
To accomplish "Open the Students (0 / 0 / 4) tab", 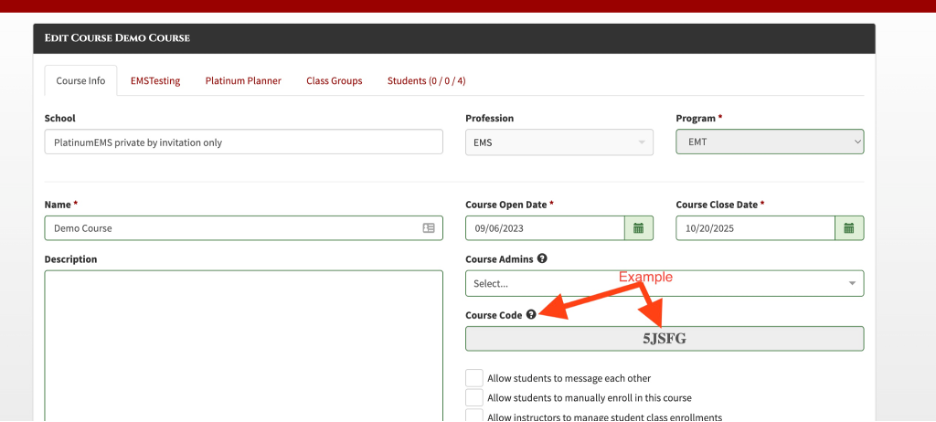I will (426, 81).
